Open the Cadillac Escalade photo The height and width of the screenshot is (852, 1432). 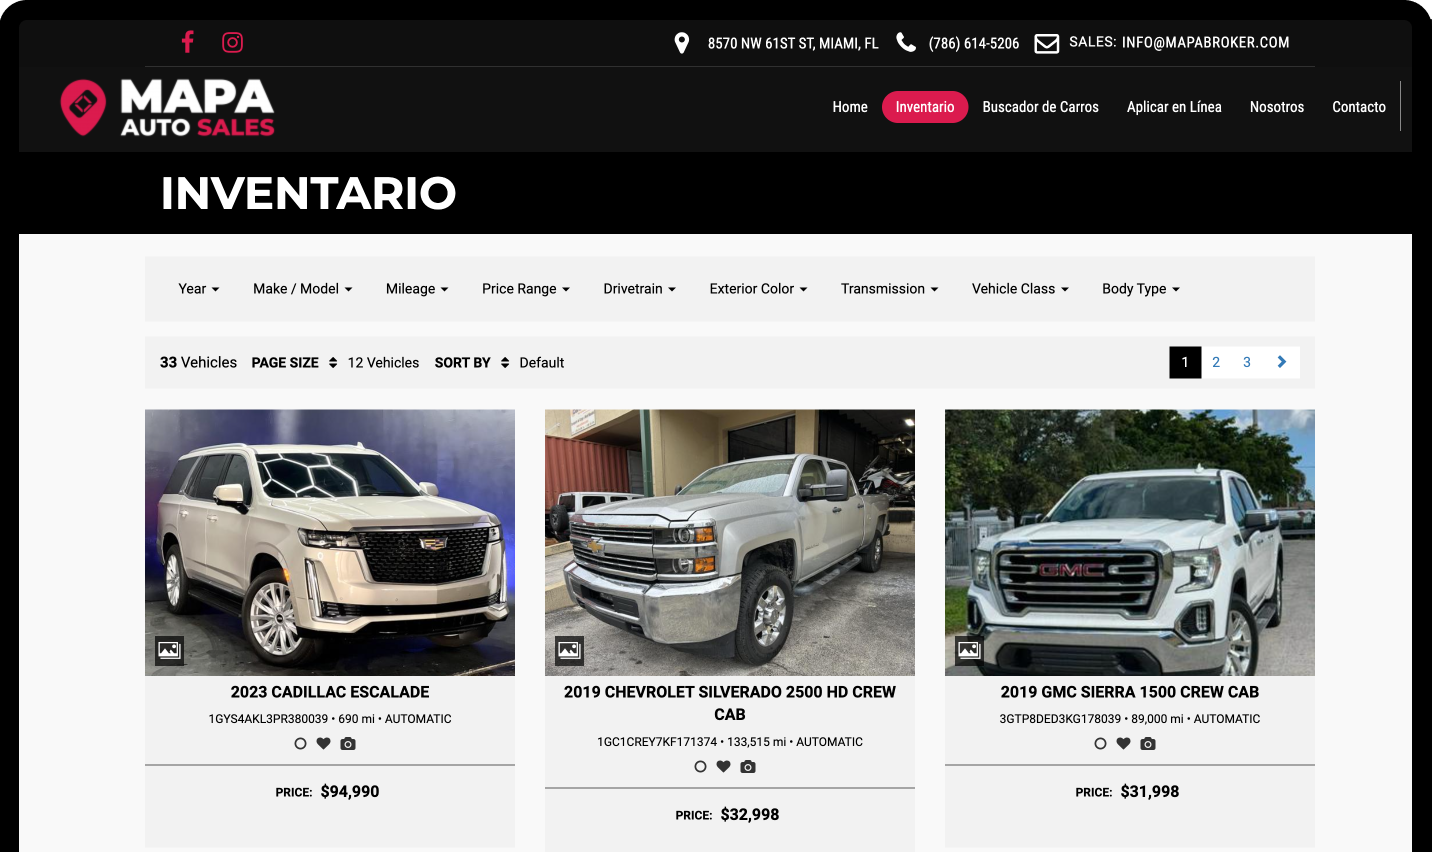coord(330,542)
